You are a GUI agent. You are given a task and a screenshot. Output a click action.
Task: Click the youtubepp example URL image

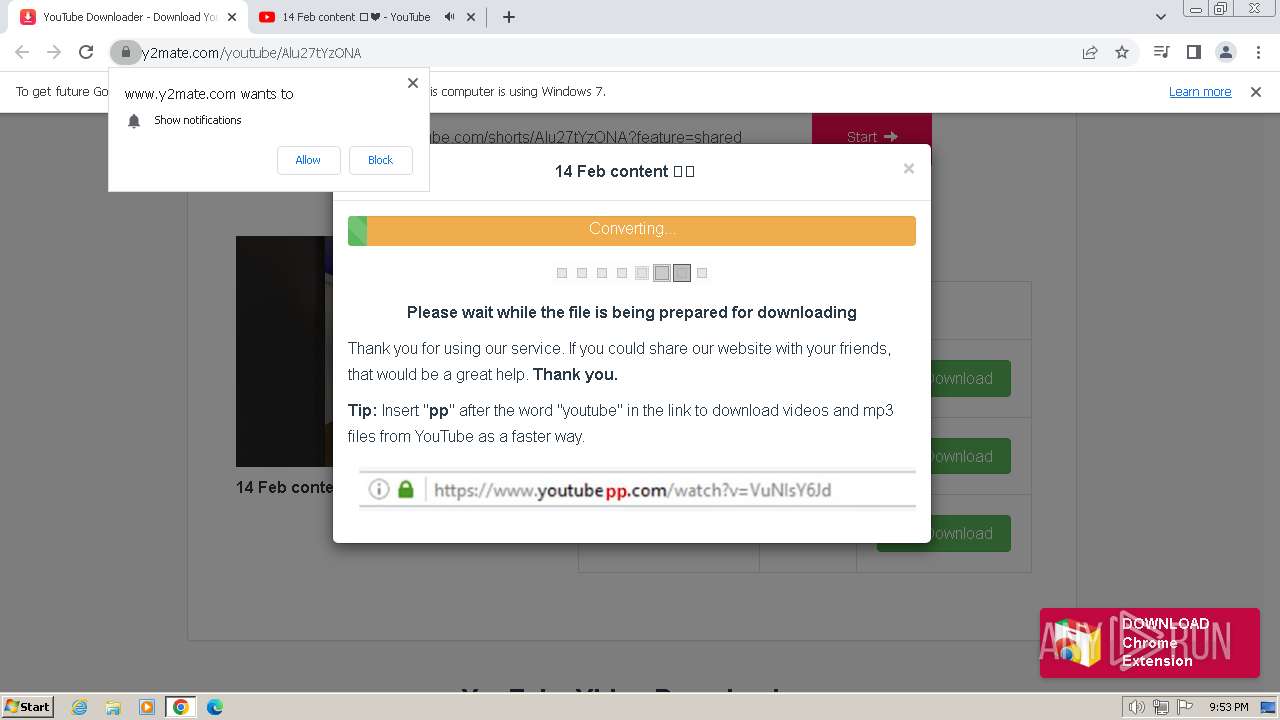click(637, 490)
